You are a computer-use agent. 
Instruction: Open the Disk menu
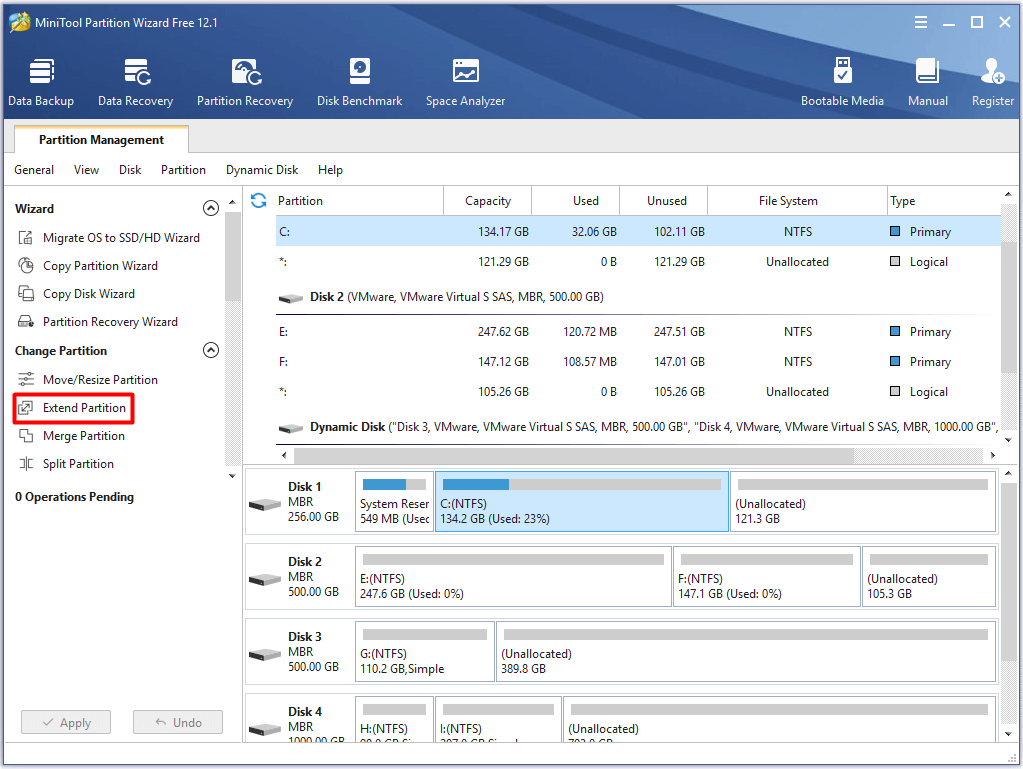coord(130,170)
